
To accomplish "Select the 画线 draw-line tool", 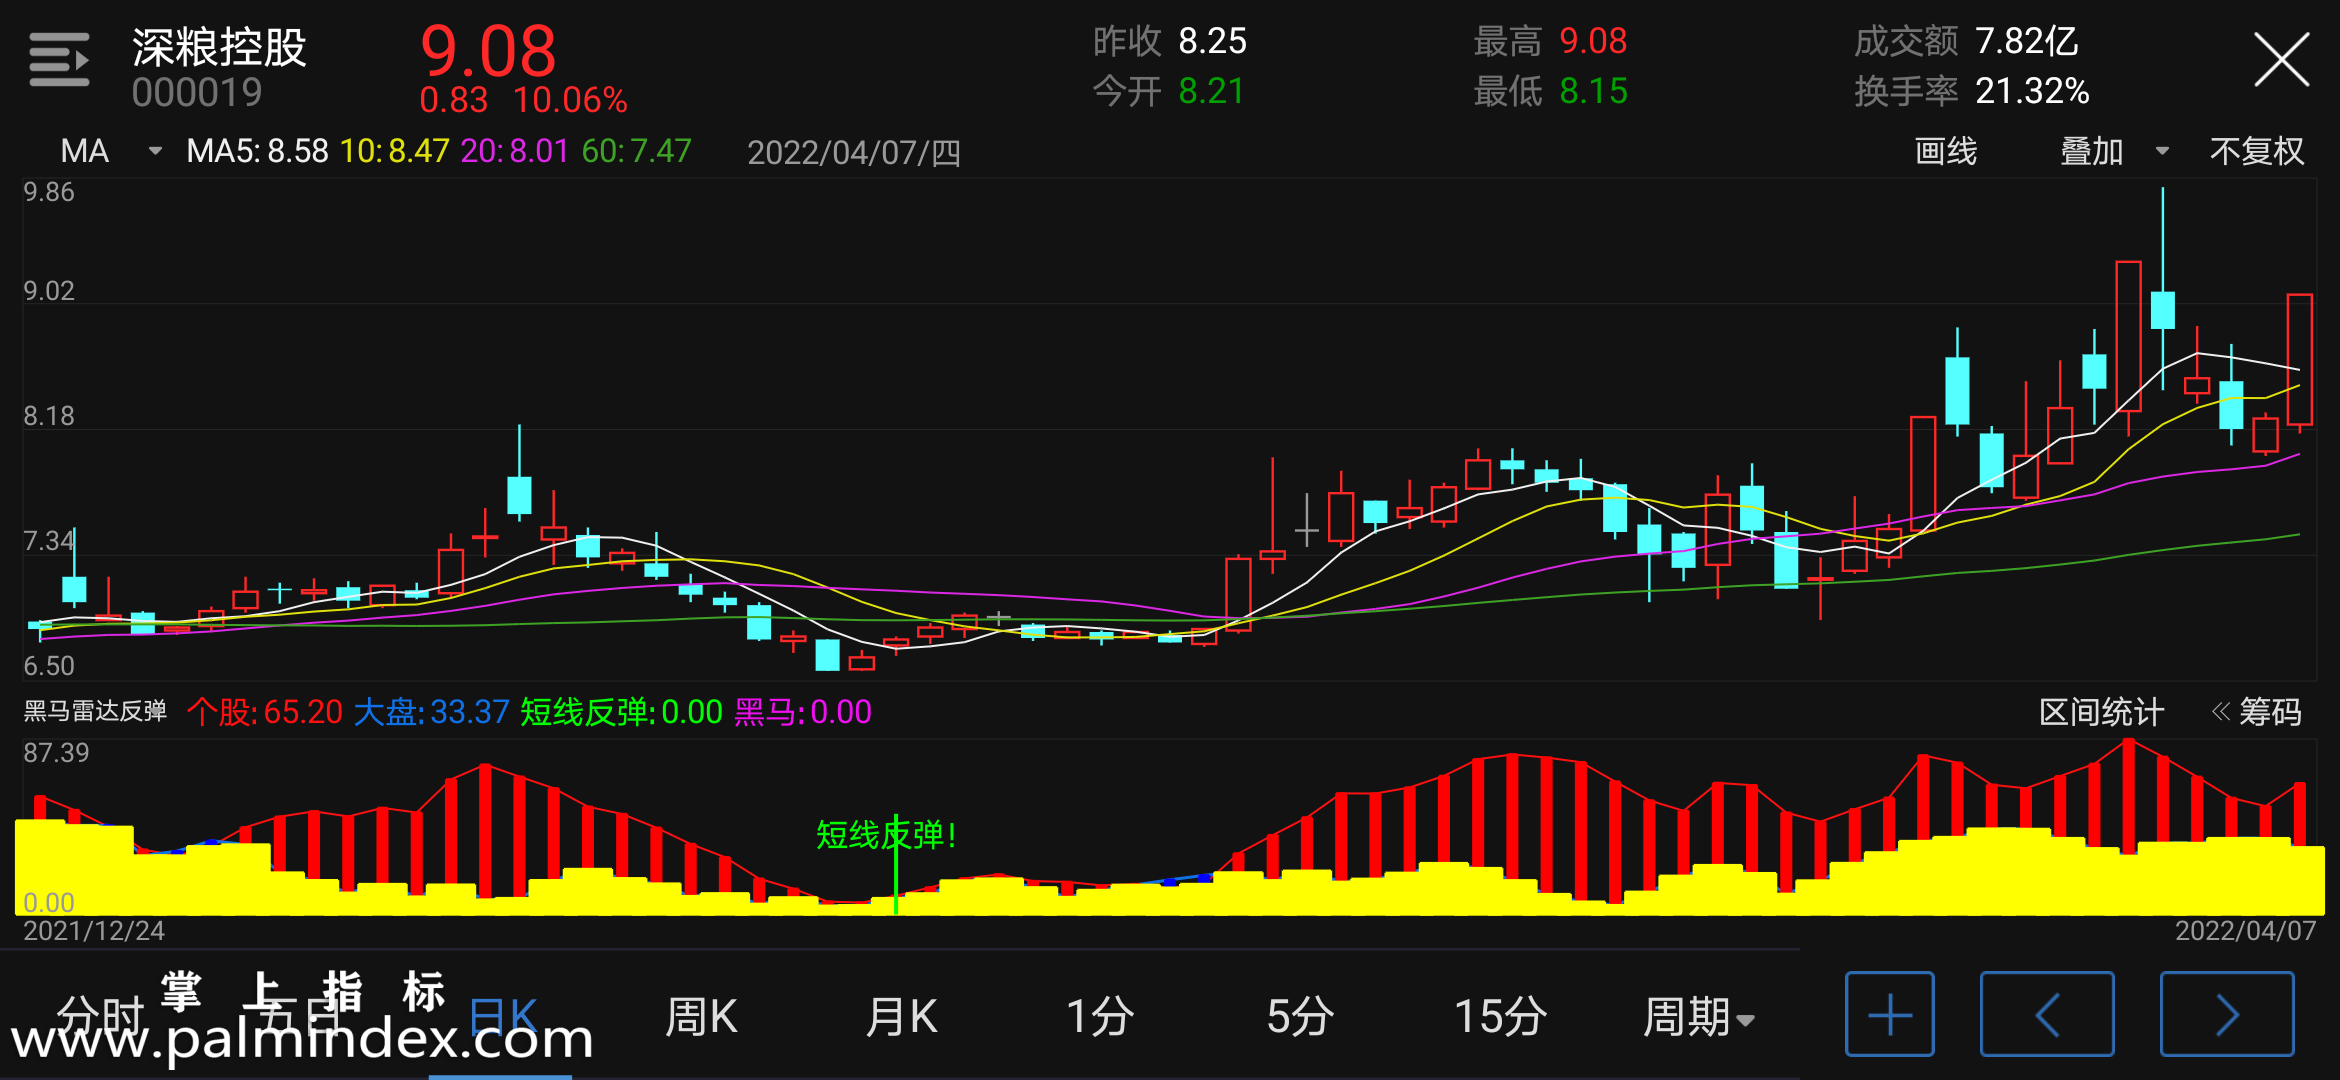I will point(1946,151).
